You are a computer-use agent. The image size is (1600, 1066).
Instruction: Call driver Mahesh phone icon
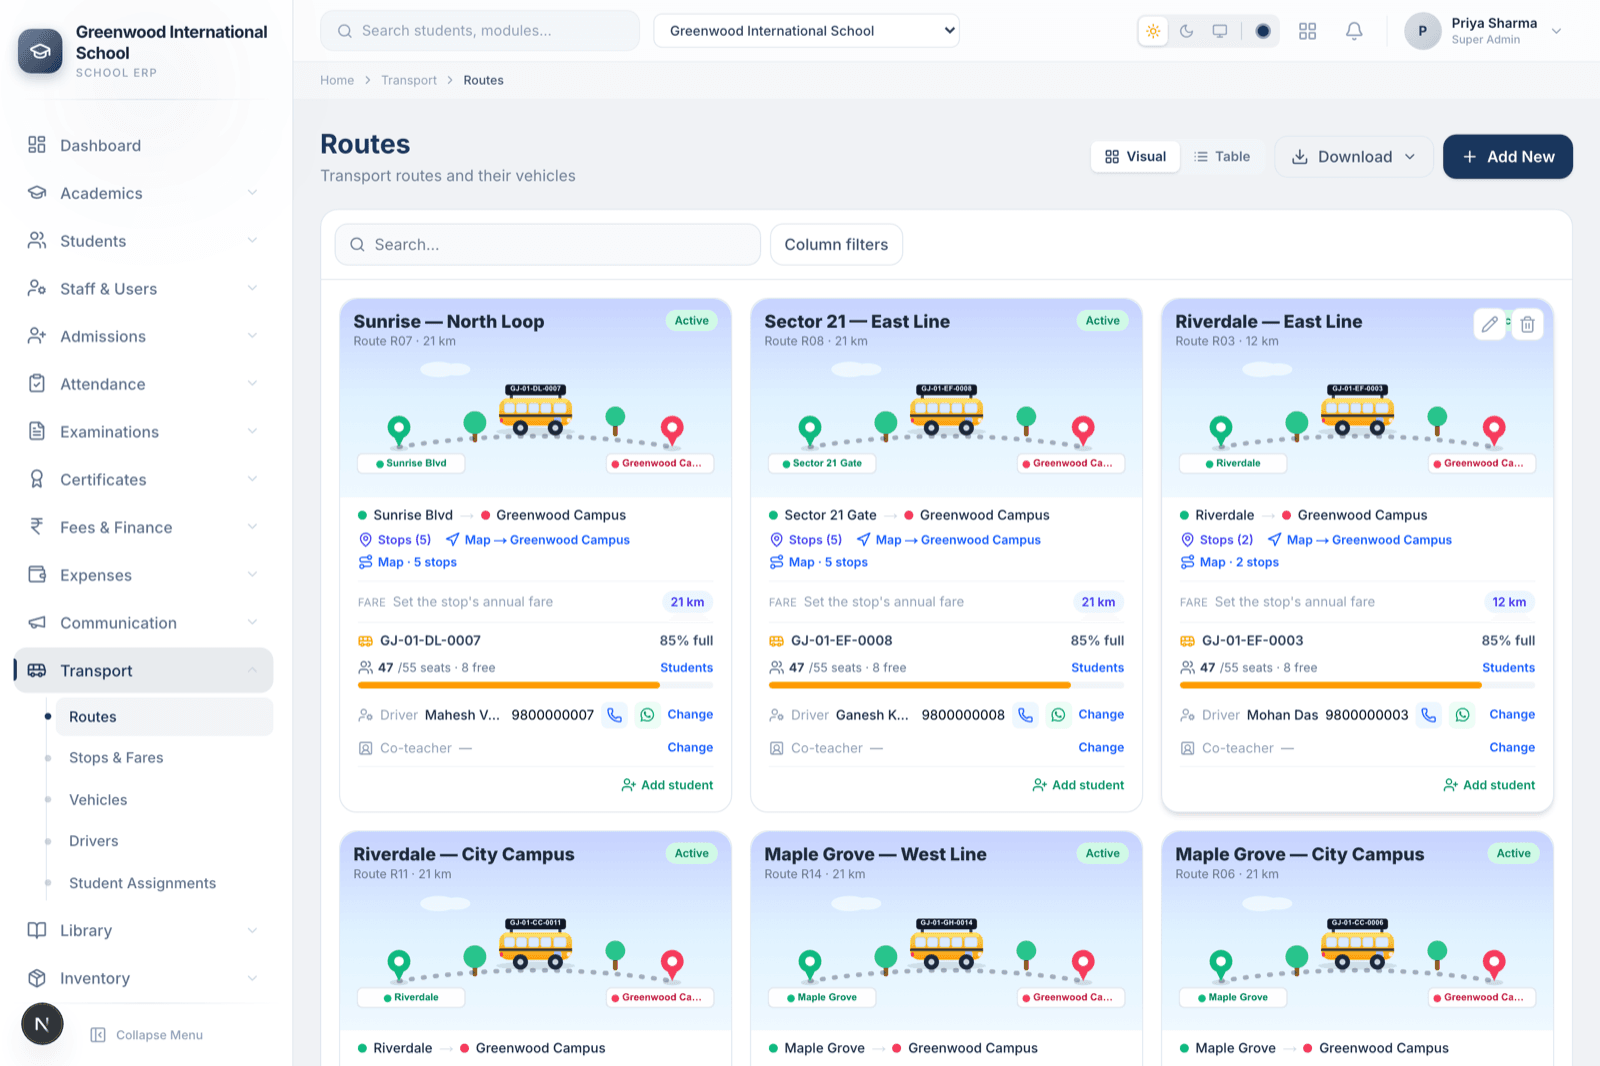(615, 715)
